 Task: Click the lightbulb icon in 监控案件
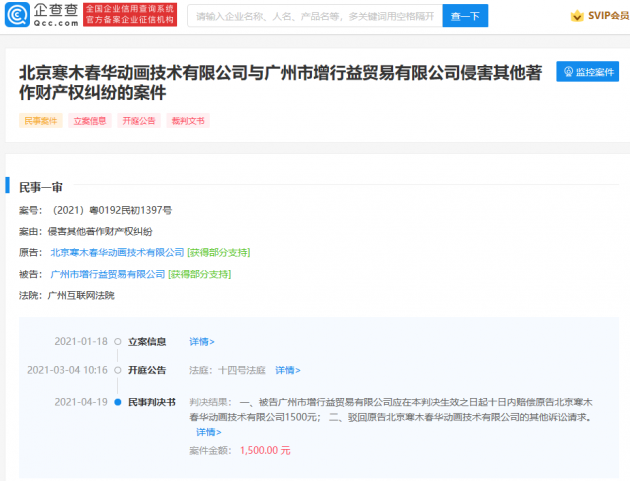tap(569, 73)
